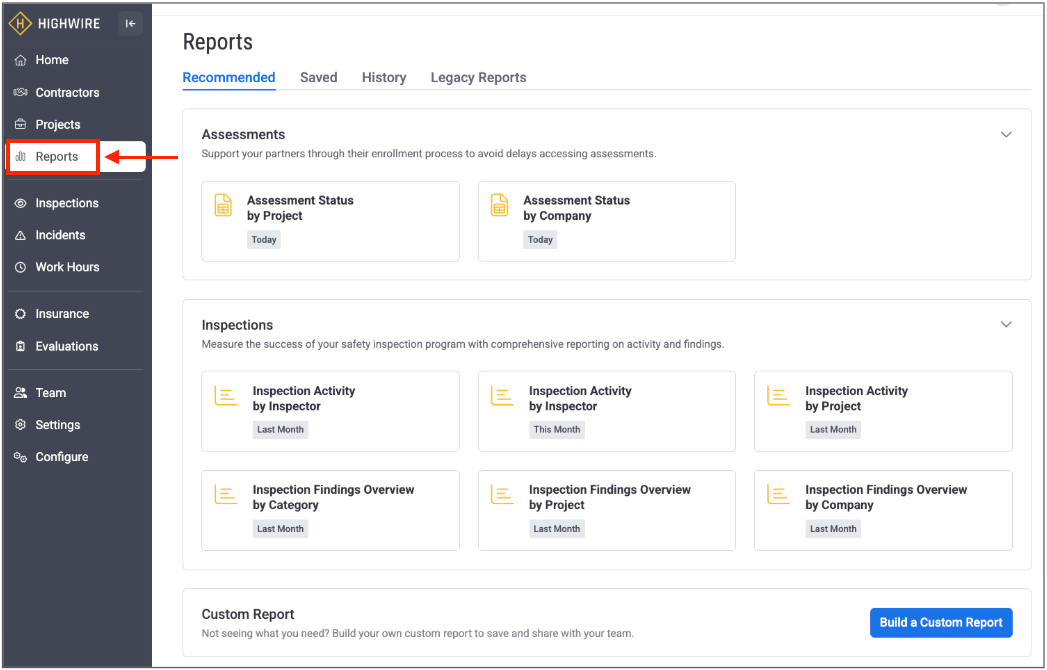Click the Reports page title

click(218, 42)
